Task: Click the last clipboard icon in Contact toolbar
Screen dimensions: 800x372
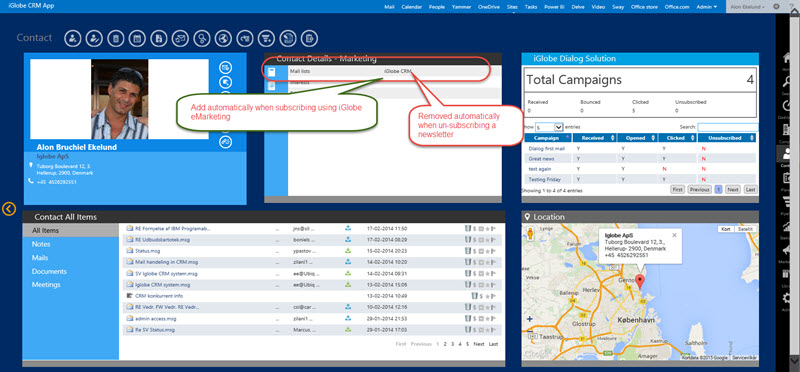Action: pyautogui.click(x=309, y=38)
